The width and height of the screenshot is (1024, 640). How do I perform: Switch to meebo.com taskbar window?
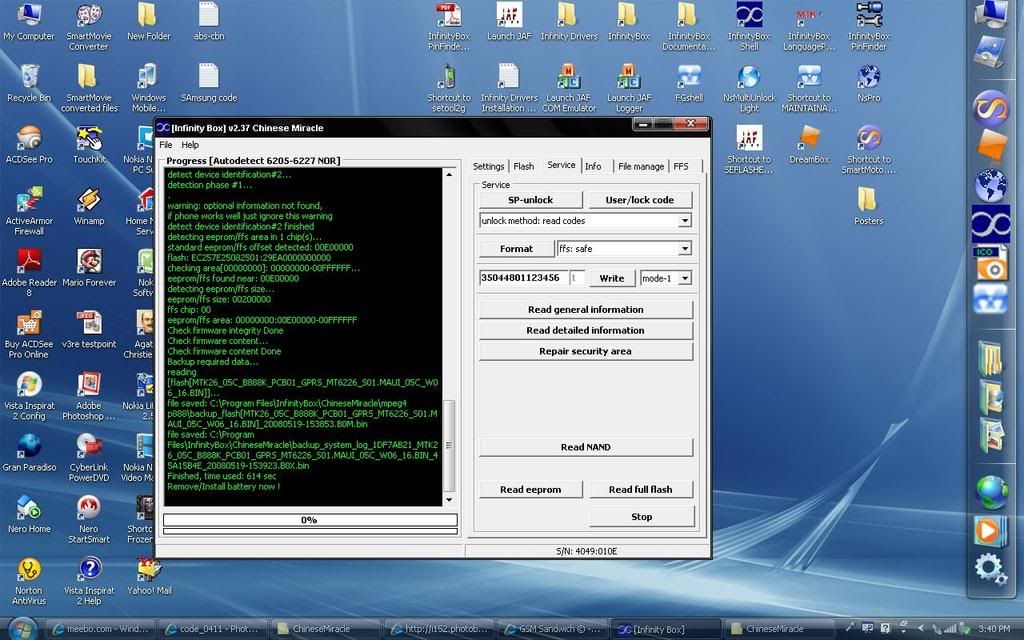click(101, 629)
